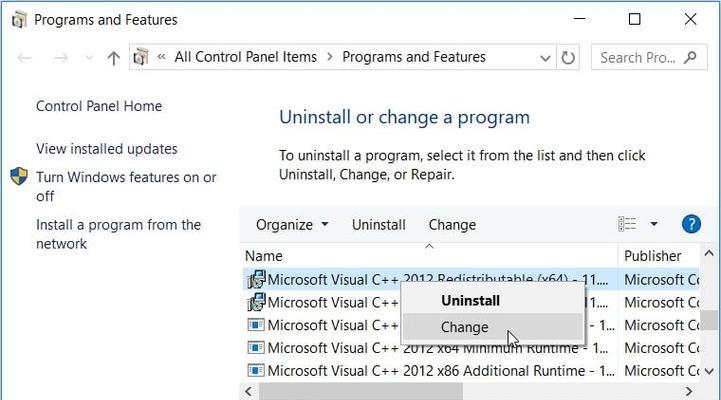
Task: Open Control Panel Home link
Action: pos(99,106)
